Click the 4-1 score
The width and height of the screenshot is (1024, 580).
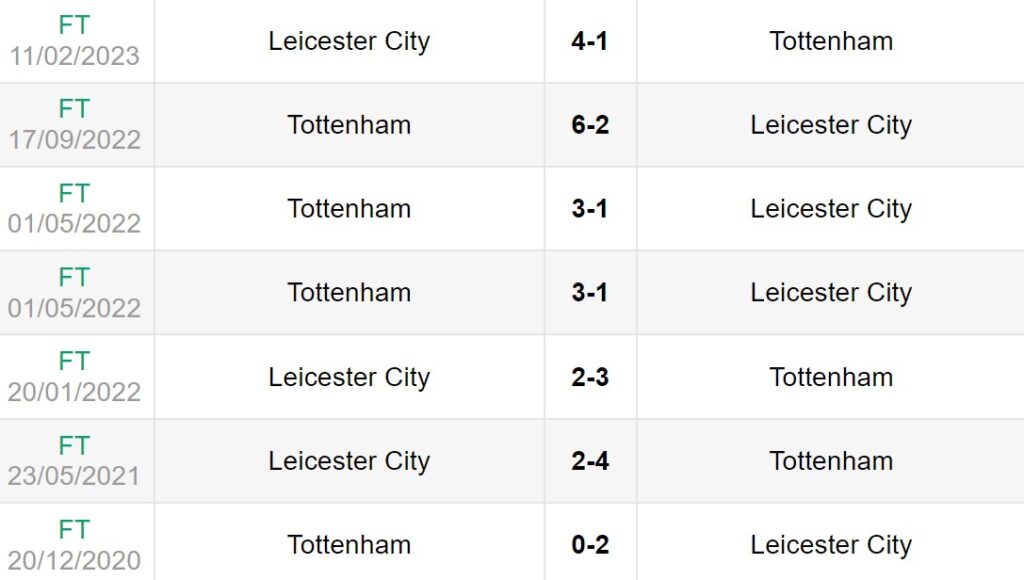[x=590, y=41]
